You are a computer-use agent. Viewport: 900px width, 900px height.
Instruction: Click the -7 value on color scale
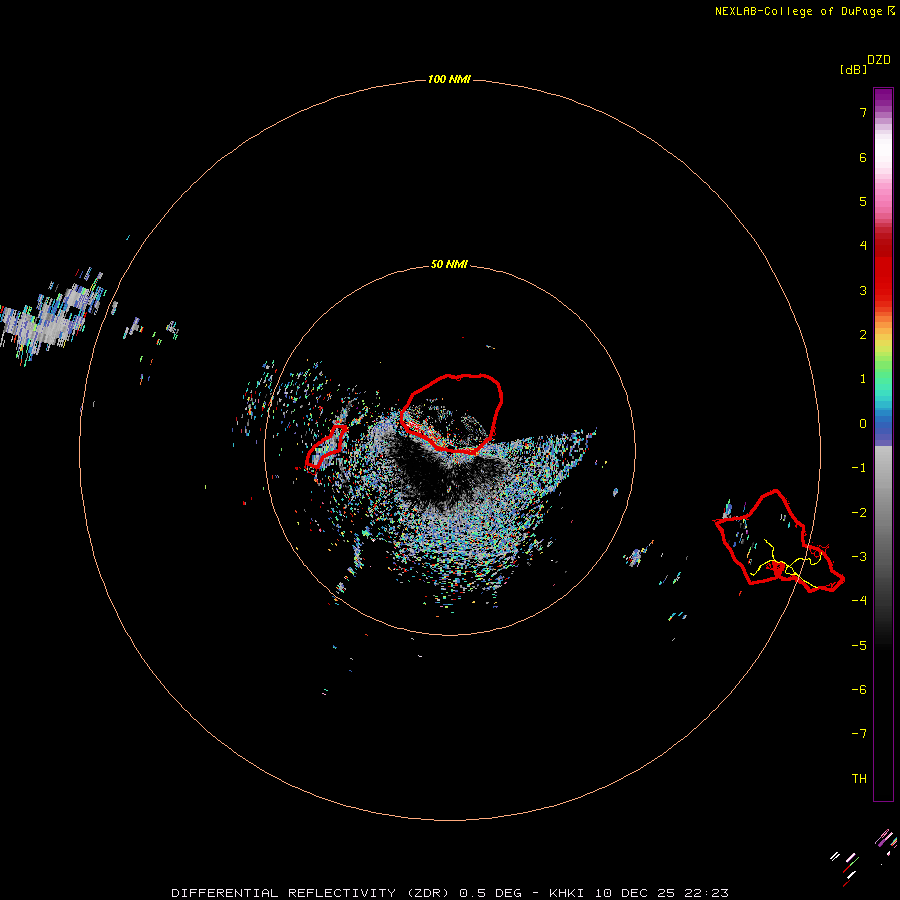859,734
